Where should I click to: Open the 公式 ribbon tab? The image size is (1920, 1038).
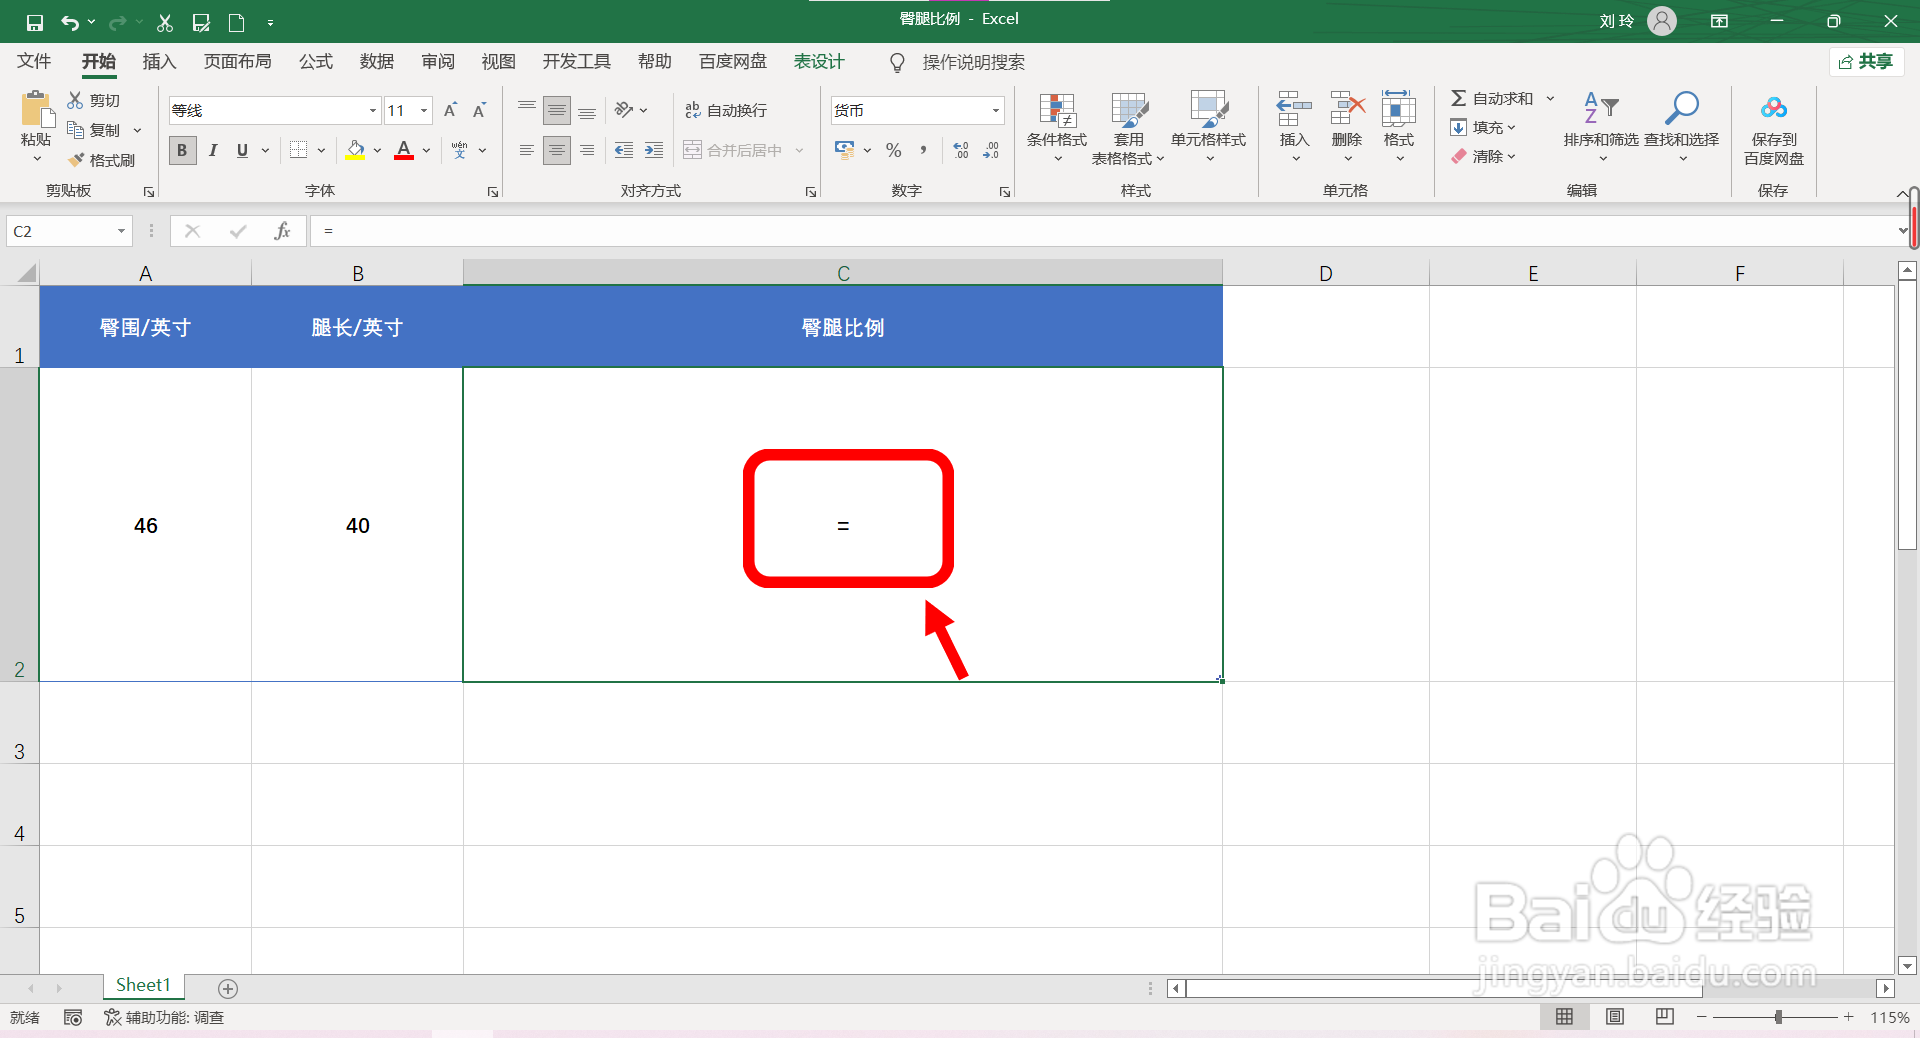pos(315,61)
